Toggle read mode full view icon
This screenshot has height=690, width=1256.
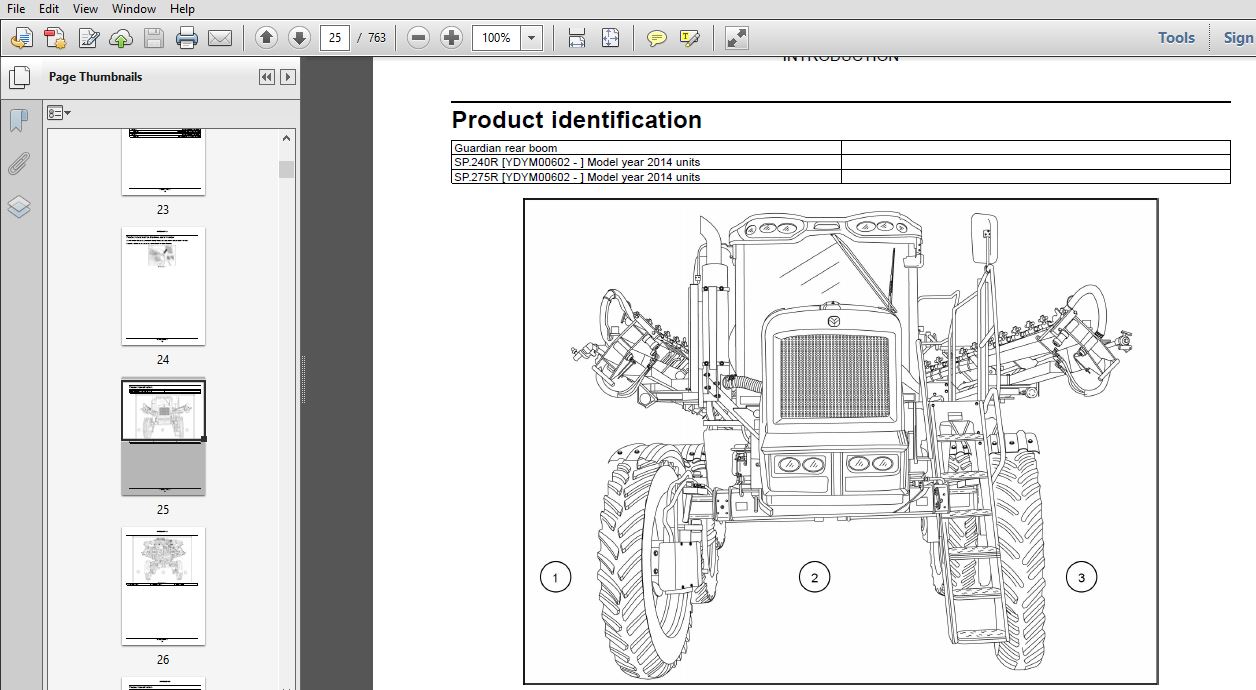(x=736, y=38)
